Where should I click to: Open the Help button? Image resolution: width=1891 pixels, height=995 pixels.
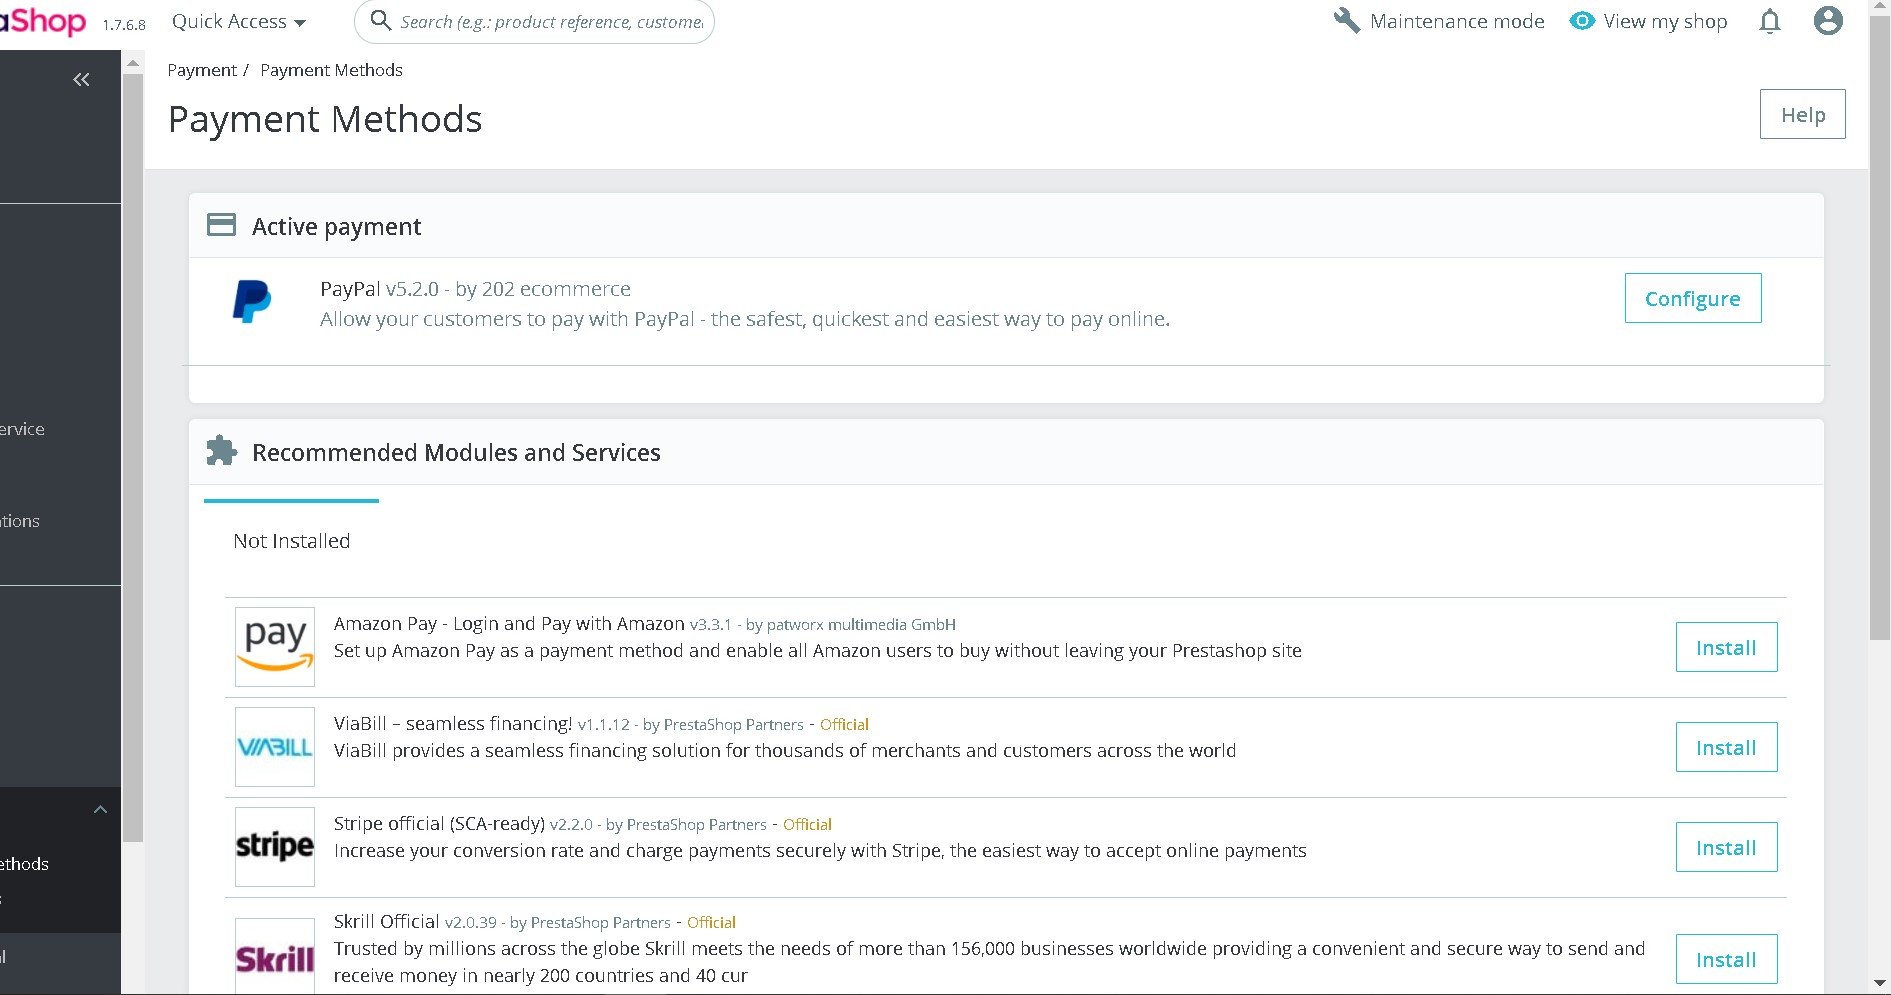pyautogui.click(x=1802, y=114)
